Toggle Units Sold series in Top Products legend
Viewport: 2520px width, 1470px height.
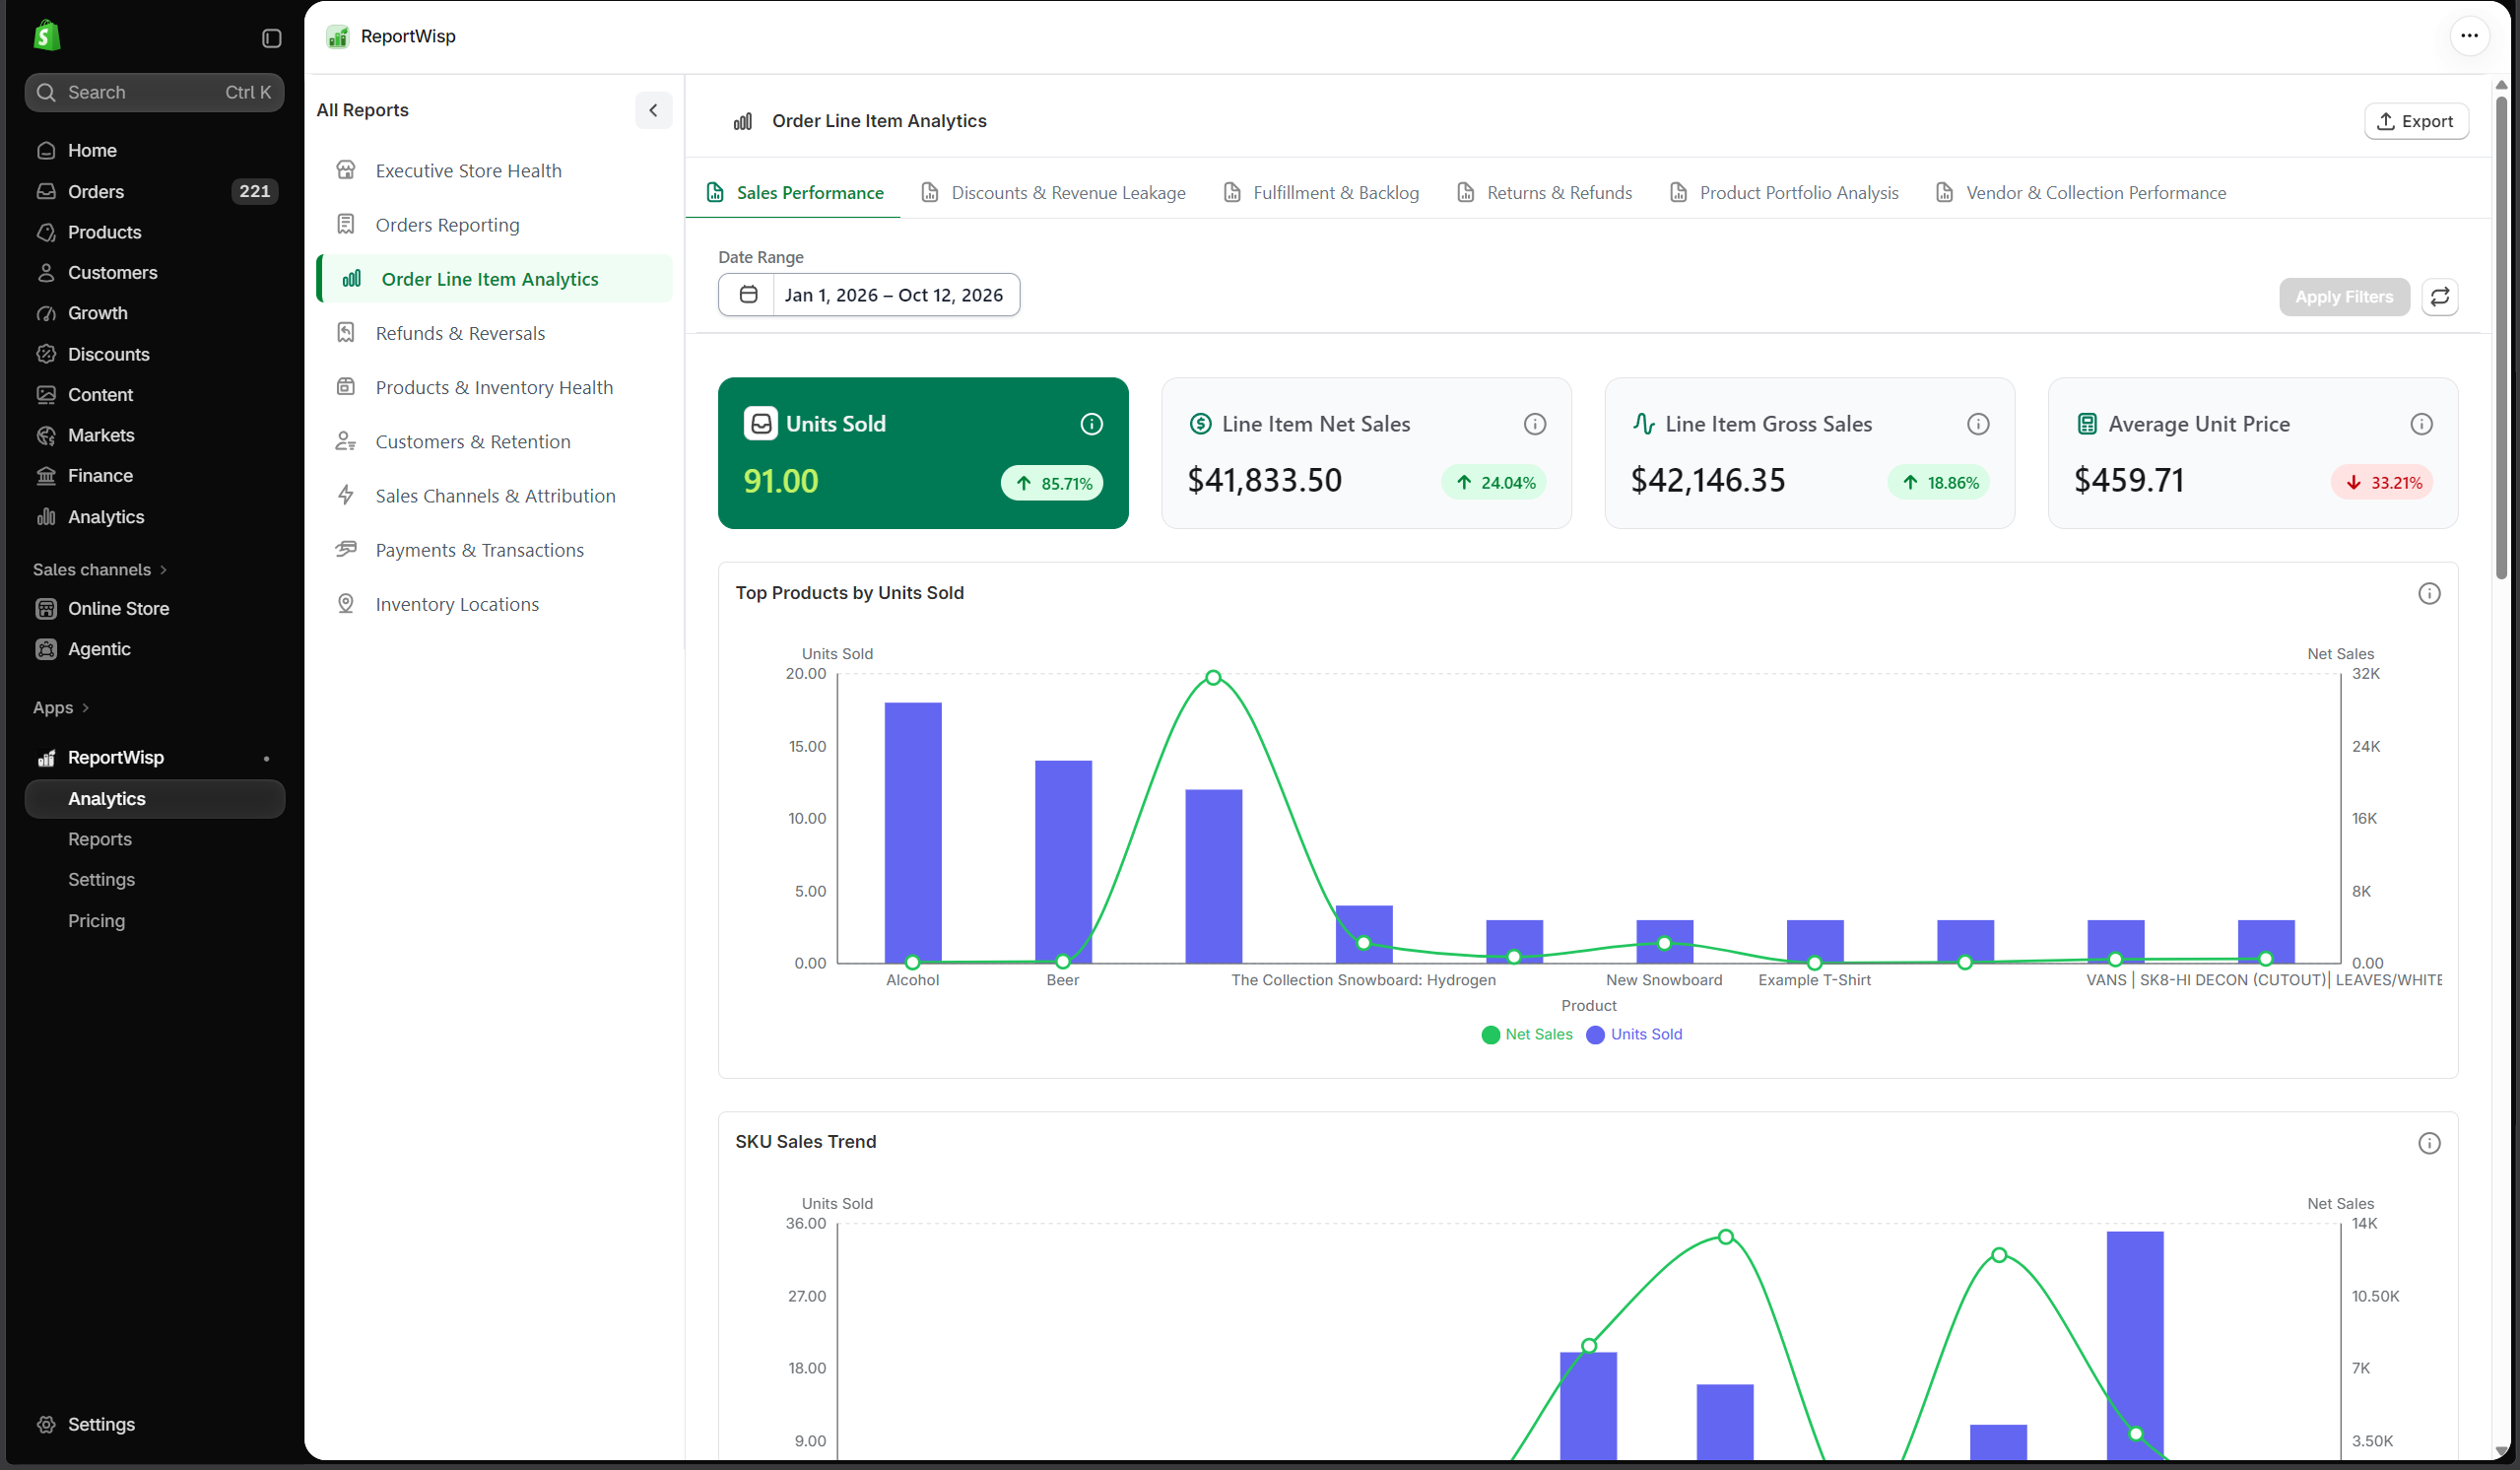click(x=1634, y=1034)
